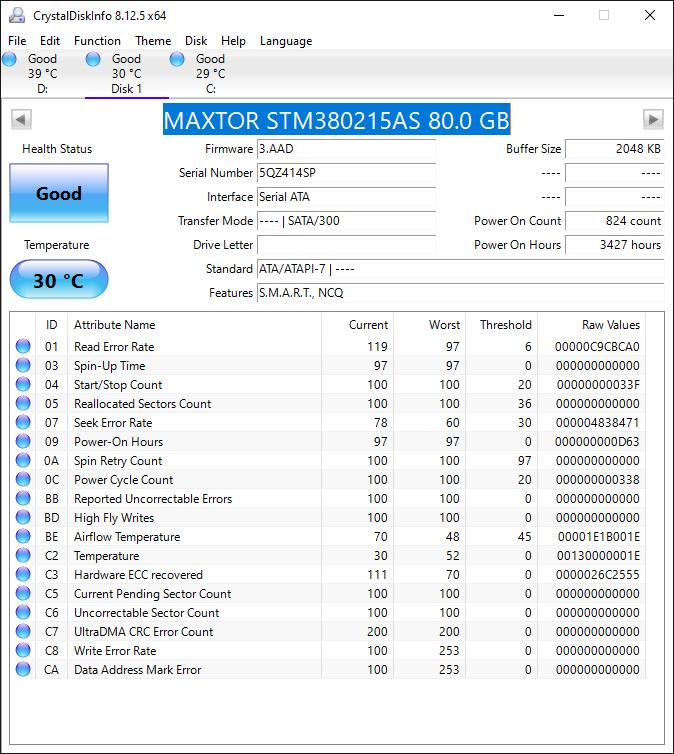Click the Features field S.M.A.R.T., NCQ
This screenshot has width=674, height=754.
[461, 293]
